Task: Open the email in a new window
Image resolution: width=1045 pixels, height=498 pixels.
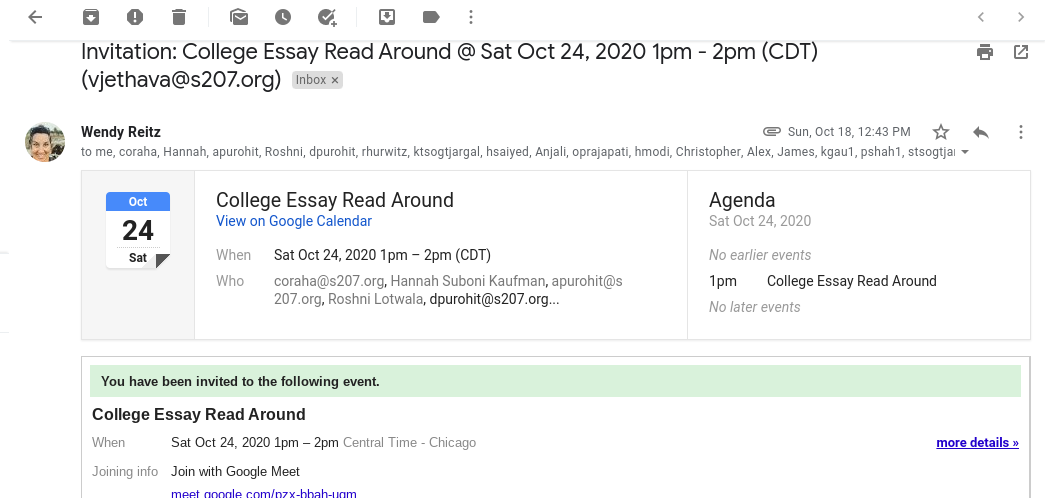Action: [1021, 52]
